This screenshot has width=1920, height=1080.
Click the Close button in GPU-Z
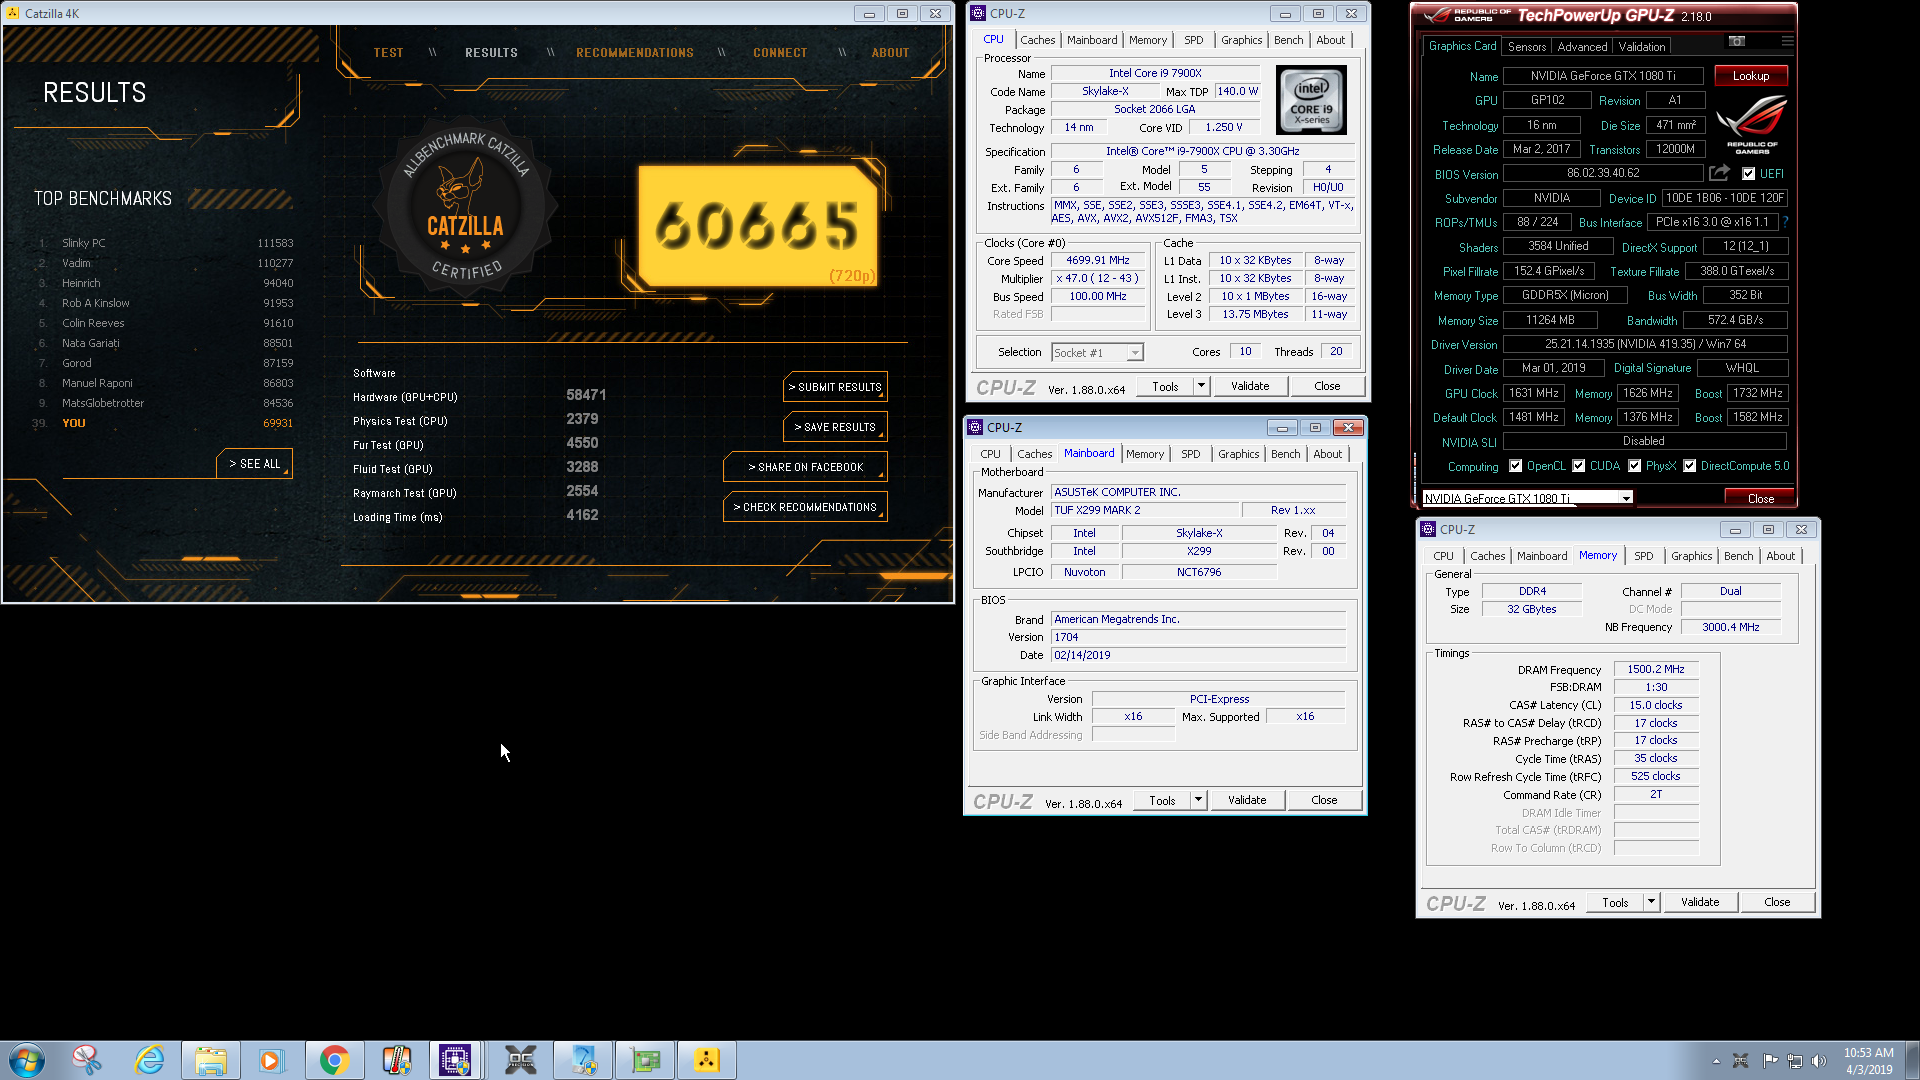click(1761, 498)
